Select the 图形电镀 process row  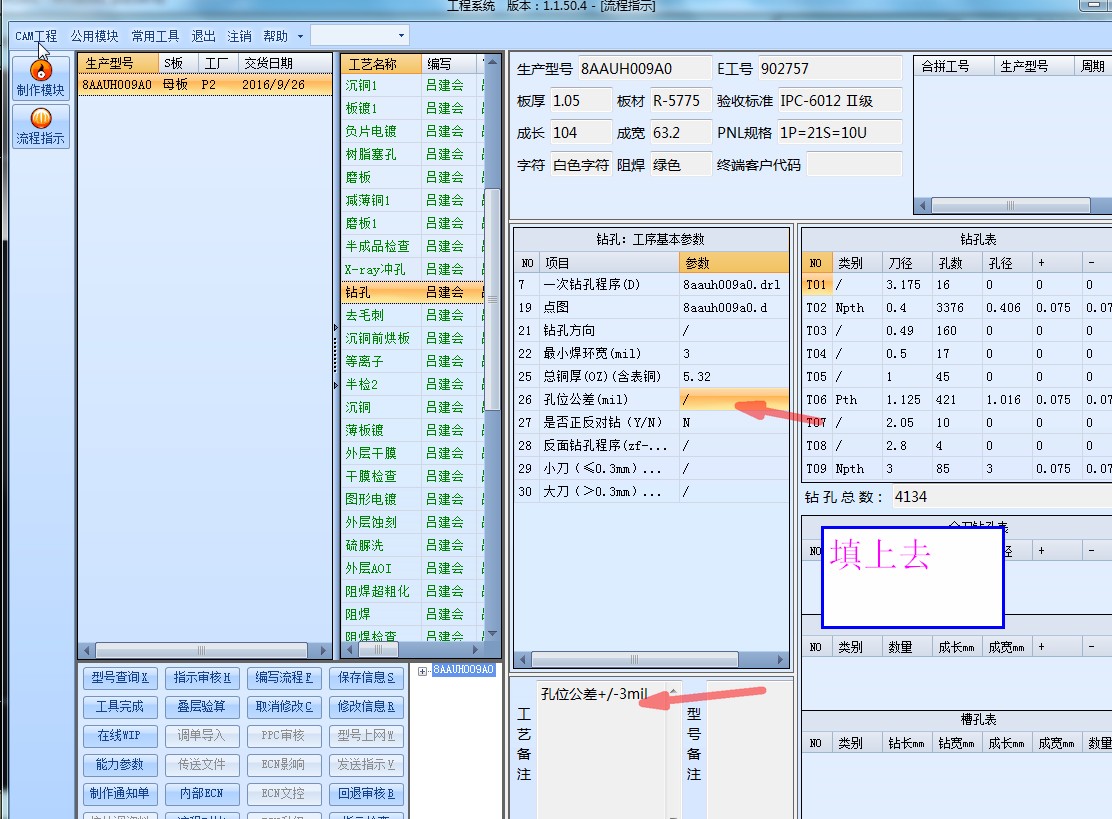pyautogui.click(x=413, y=500)
